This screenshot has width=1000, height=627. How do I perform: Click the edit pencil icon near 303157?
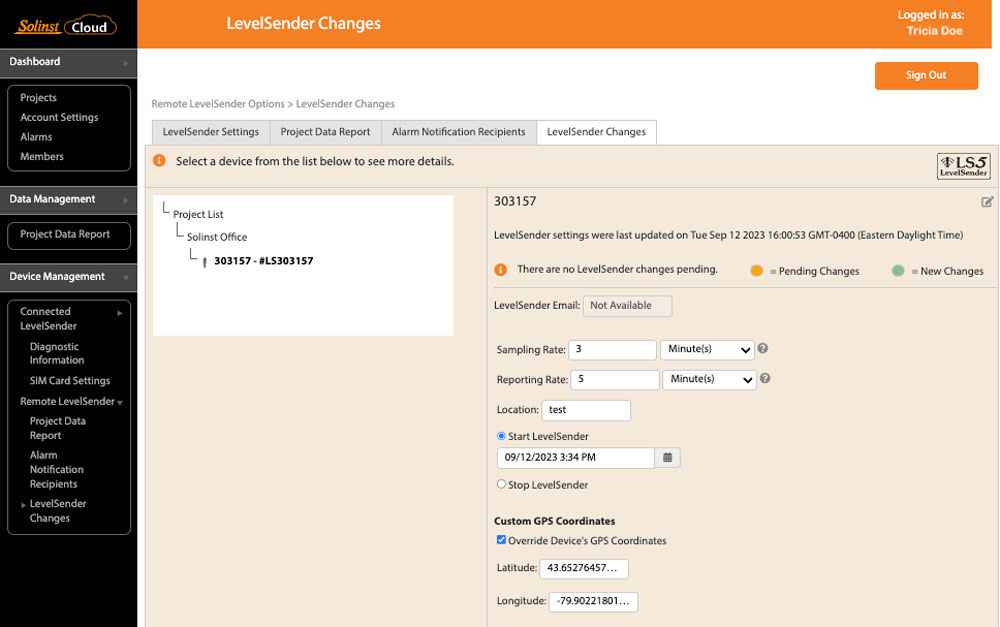click(986, 201)
